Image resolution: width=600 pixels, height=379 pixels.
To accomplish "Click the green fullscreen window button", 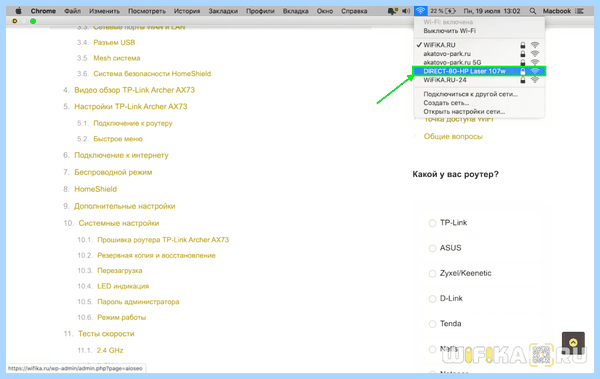I will pos(33,21).
